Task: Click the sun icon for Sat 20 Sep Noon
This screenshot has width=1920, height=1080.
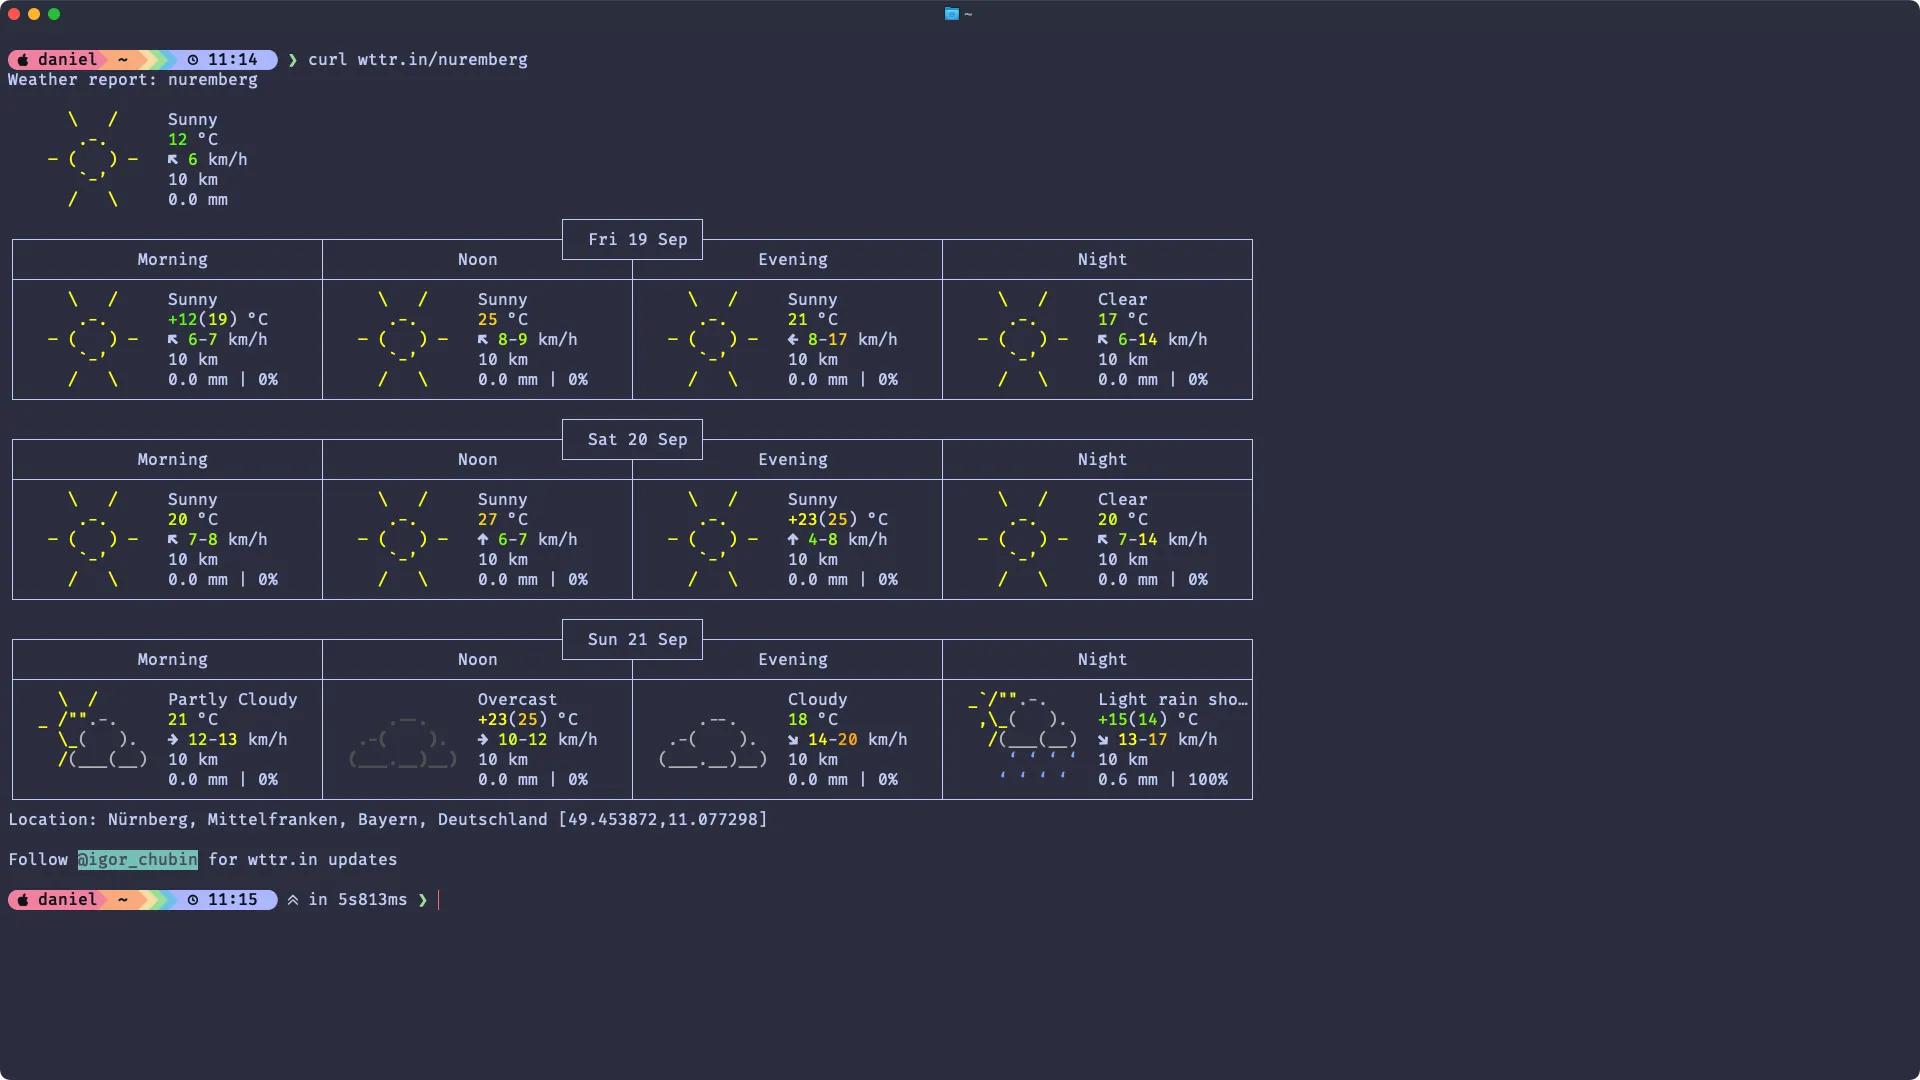Action: 403,540
